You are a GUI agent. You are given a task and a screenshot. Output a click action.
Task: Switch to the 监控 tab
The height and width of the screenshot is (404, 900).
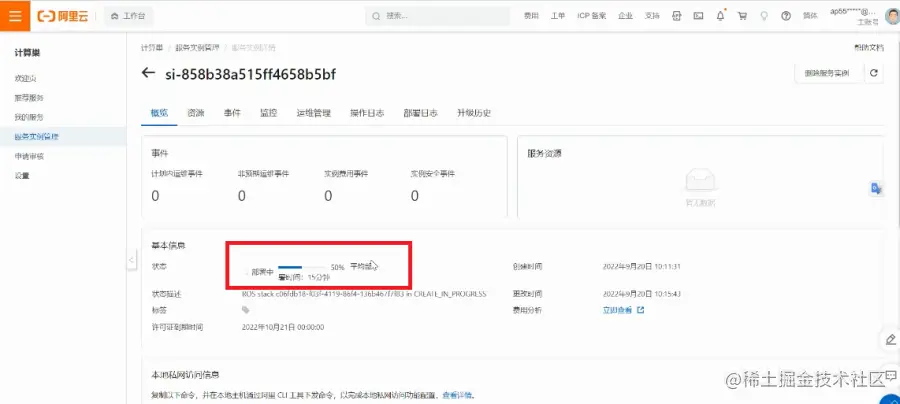click(269, 113)
